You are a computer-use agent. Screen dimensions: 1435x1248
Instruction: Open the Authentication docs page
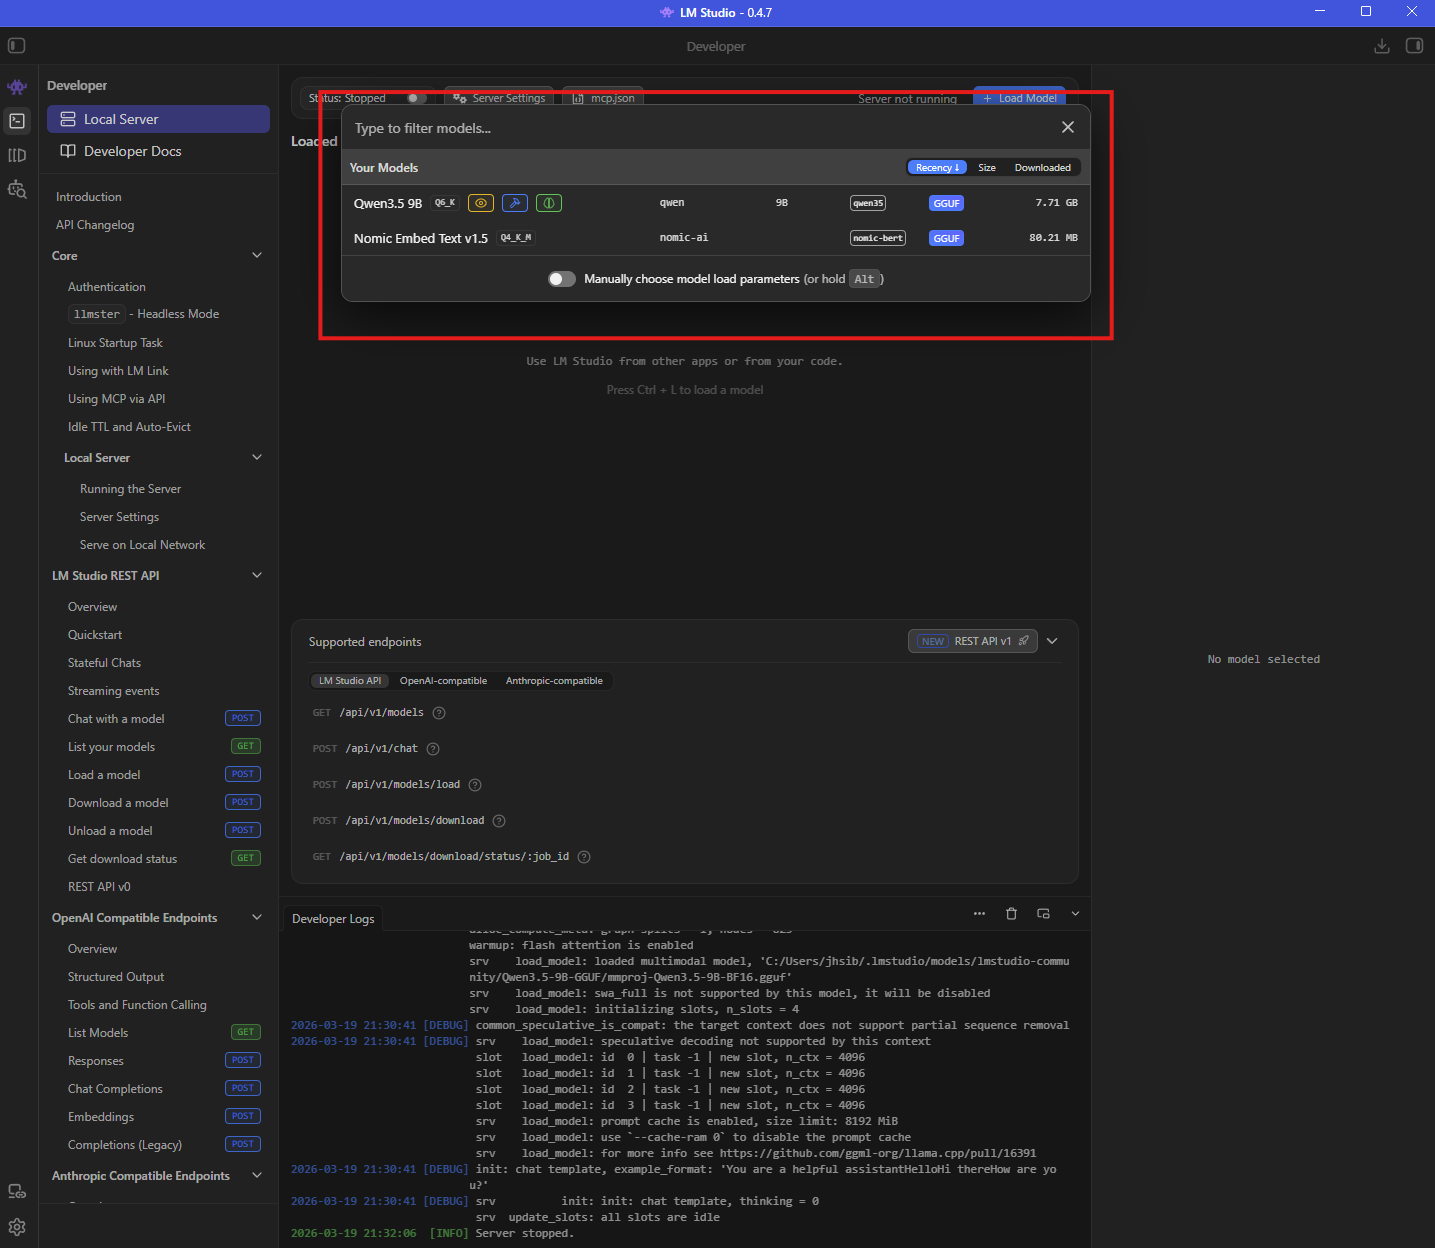coord(107,287)
